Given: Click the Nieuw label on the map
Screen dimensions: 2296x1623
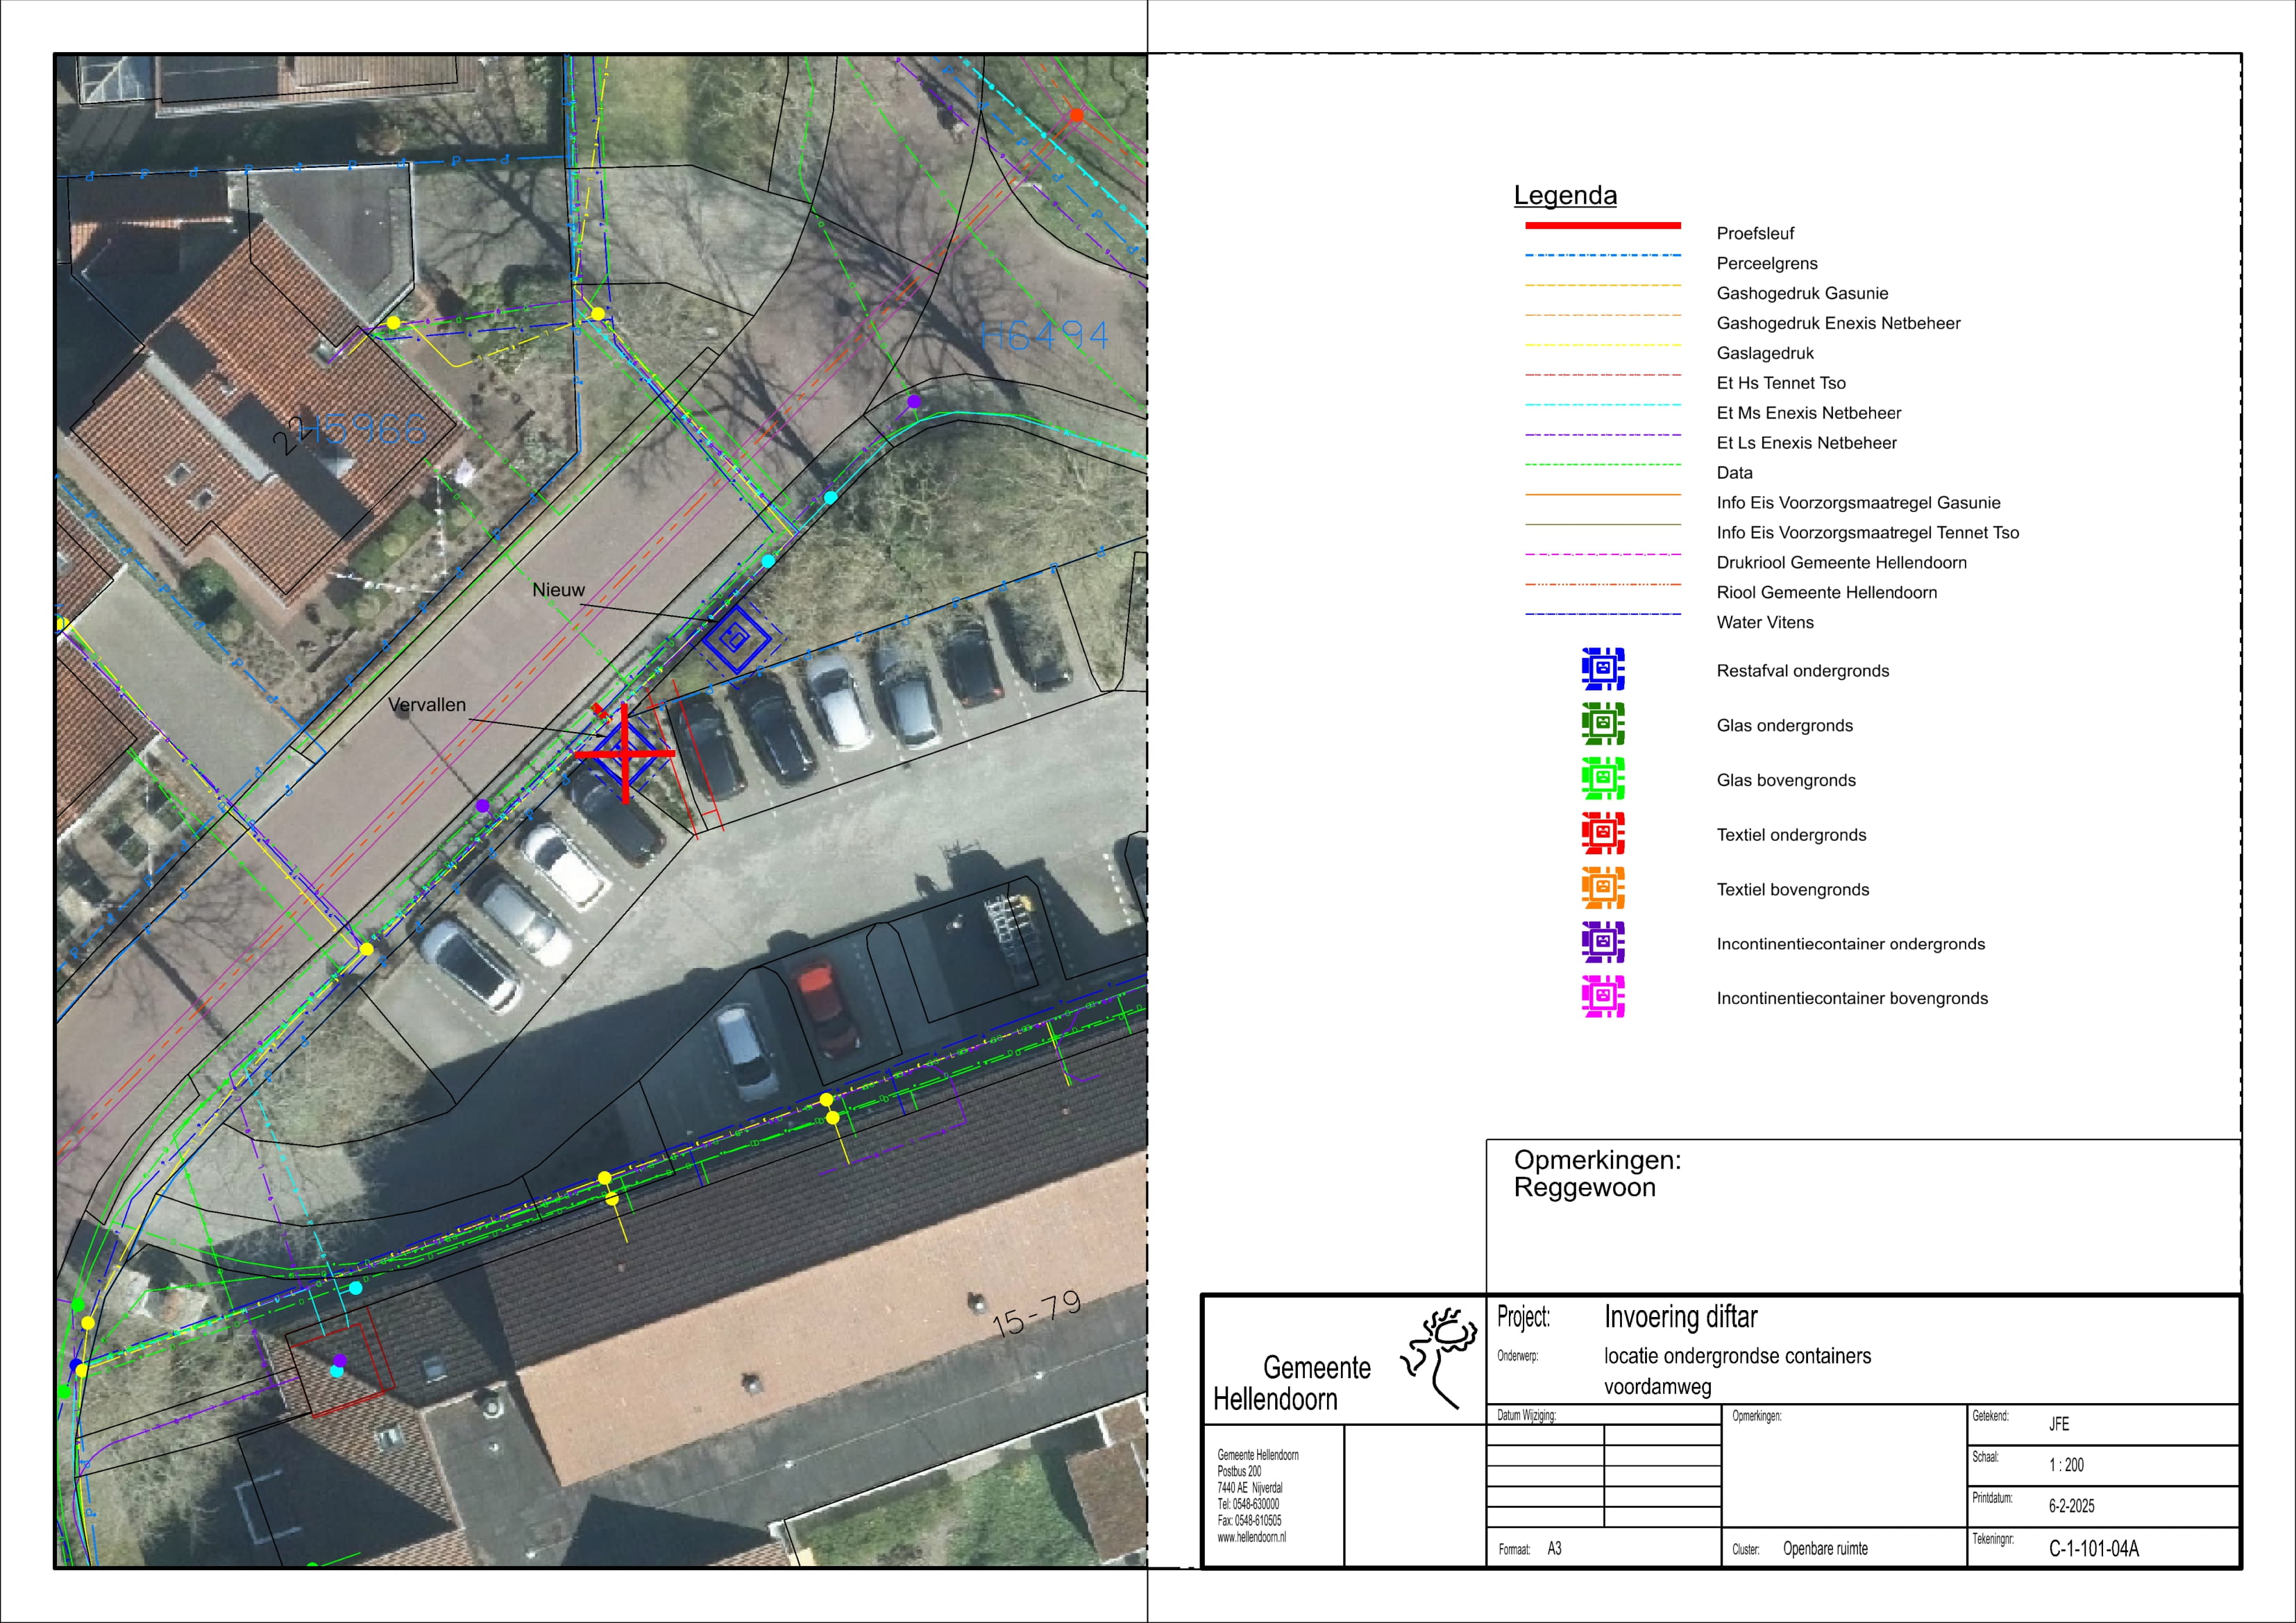Looking at the screenshot, I should 558,590.
